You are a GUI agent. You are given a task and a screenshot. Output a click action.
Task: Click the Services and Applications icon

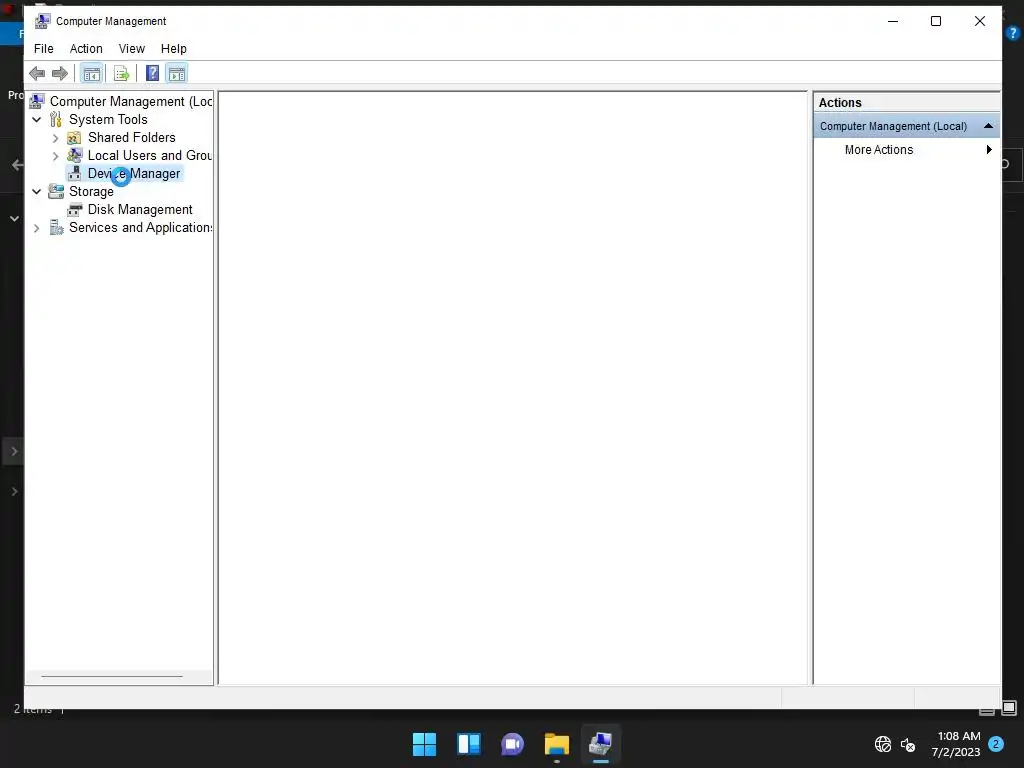tap(56, 227)
